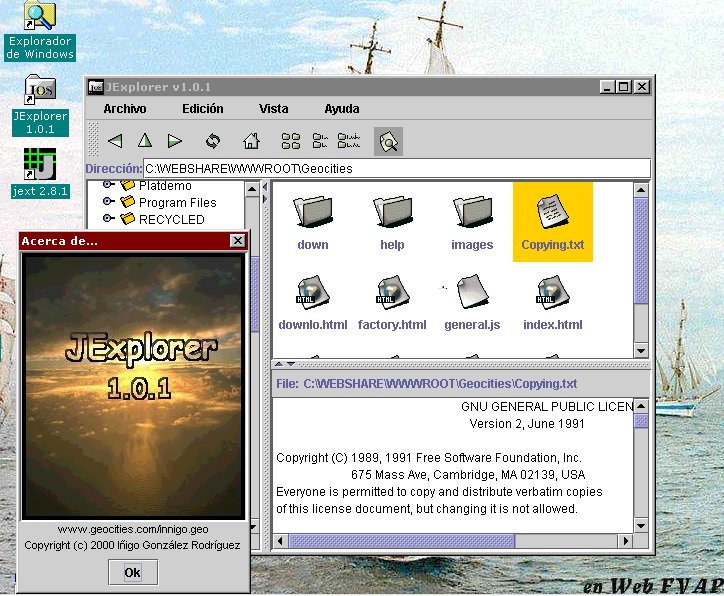
Task: Select factory.html file
Action: pyautogui.click(x=392, y=303)
